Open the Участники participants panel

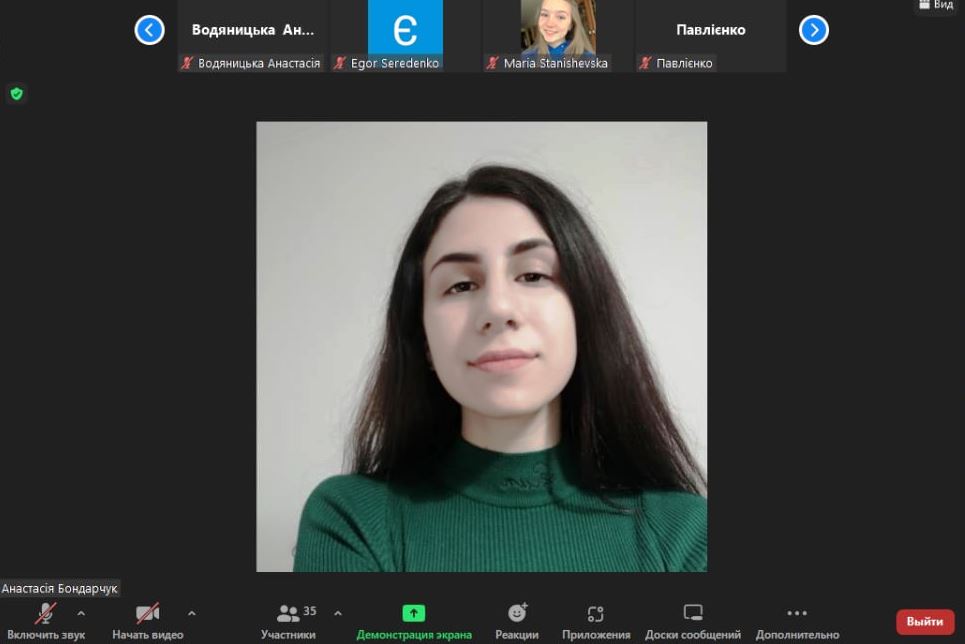[x=288, y=621]
